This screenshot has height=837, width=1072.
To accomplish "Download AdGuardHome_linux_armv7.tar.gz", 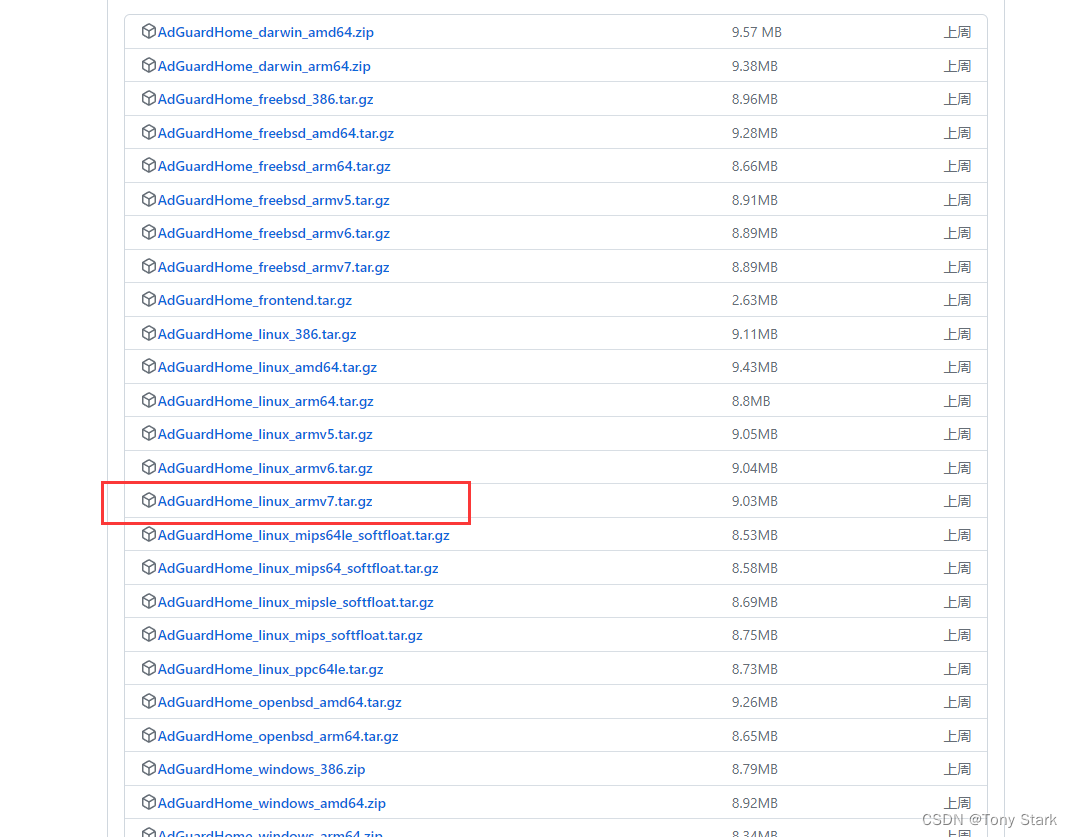I will point(265,501).
